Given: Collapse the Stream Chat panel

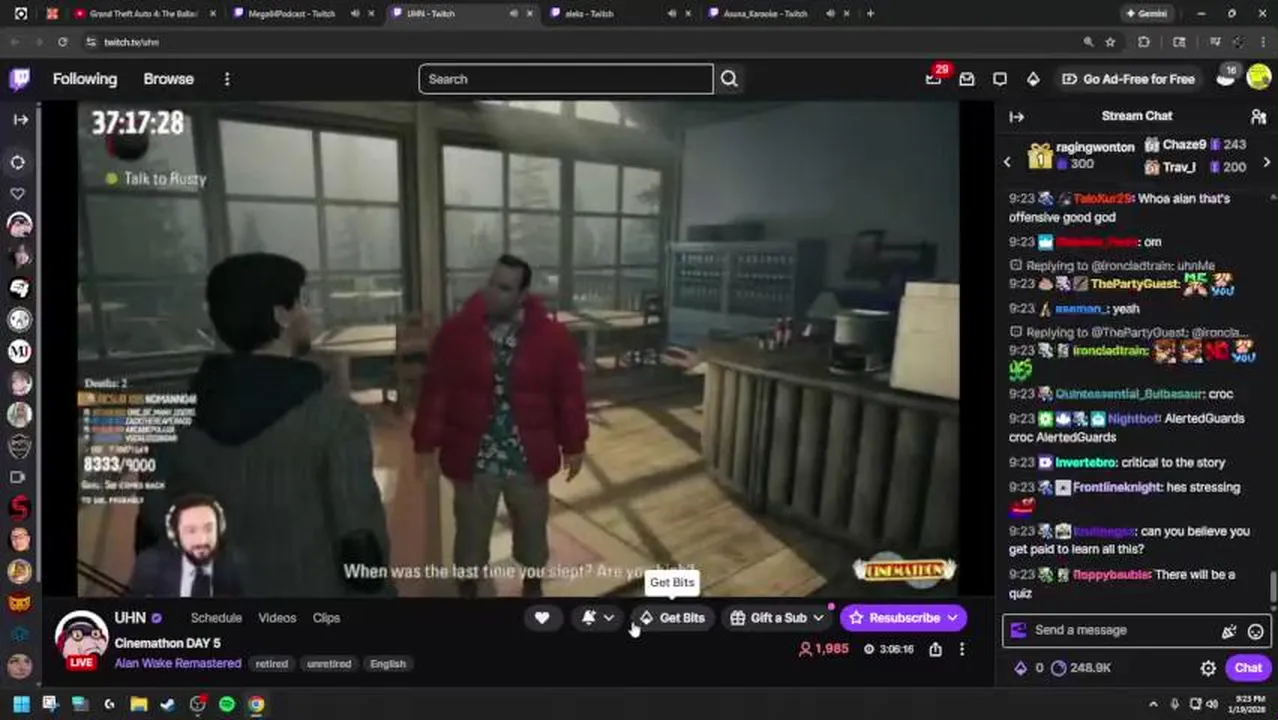Looking at the screenshot, I should tap(1017, 117).
